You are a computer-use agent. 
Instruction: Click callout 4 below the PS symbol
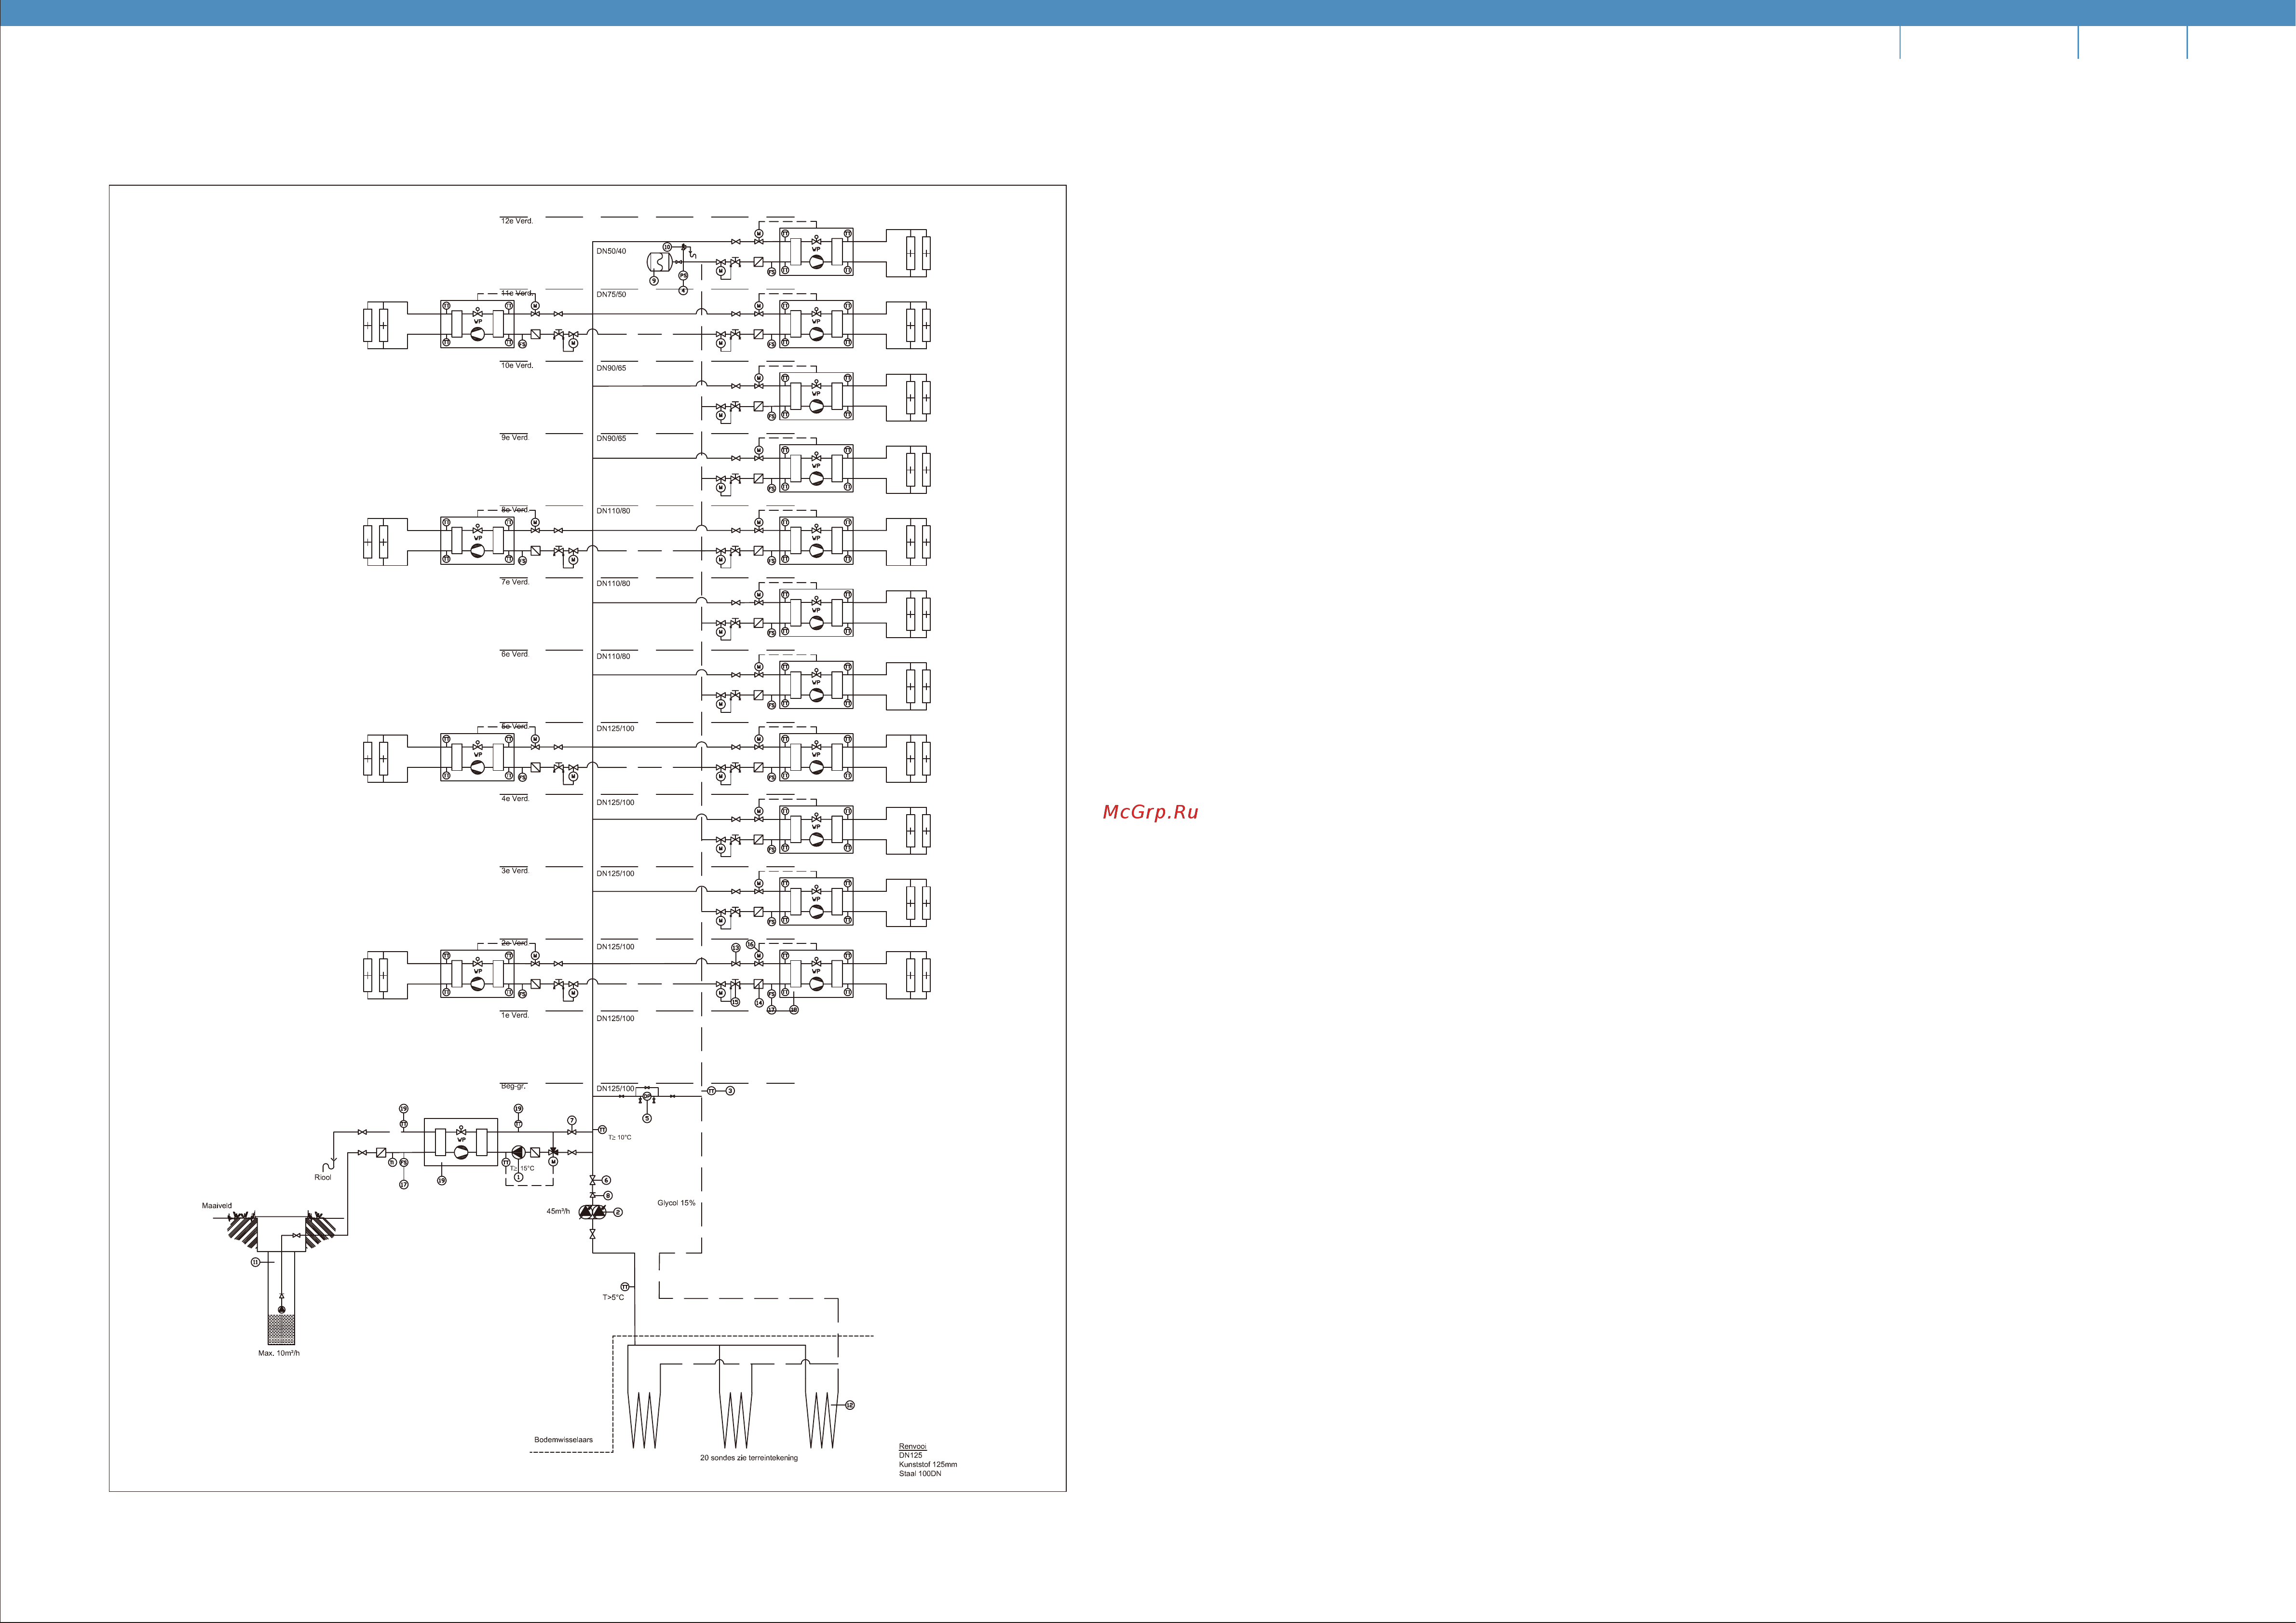[x=683, y=291]
